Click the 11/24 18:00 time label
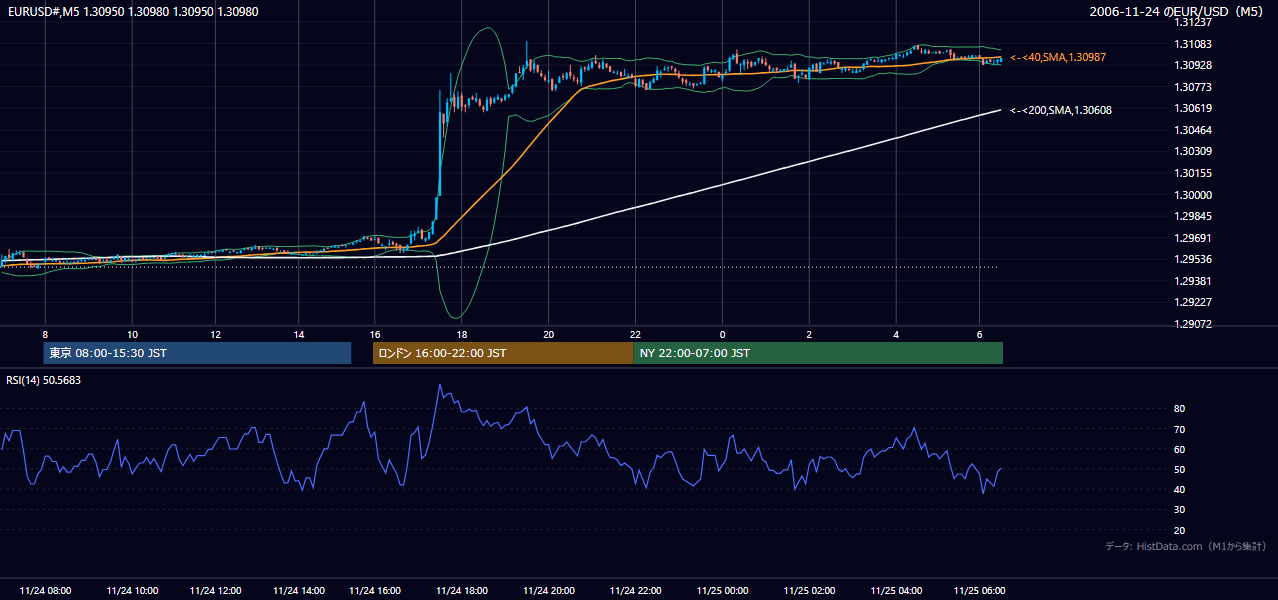The image size is (1278, 600). pyautogui.click(x=462, y=591)
